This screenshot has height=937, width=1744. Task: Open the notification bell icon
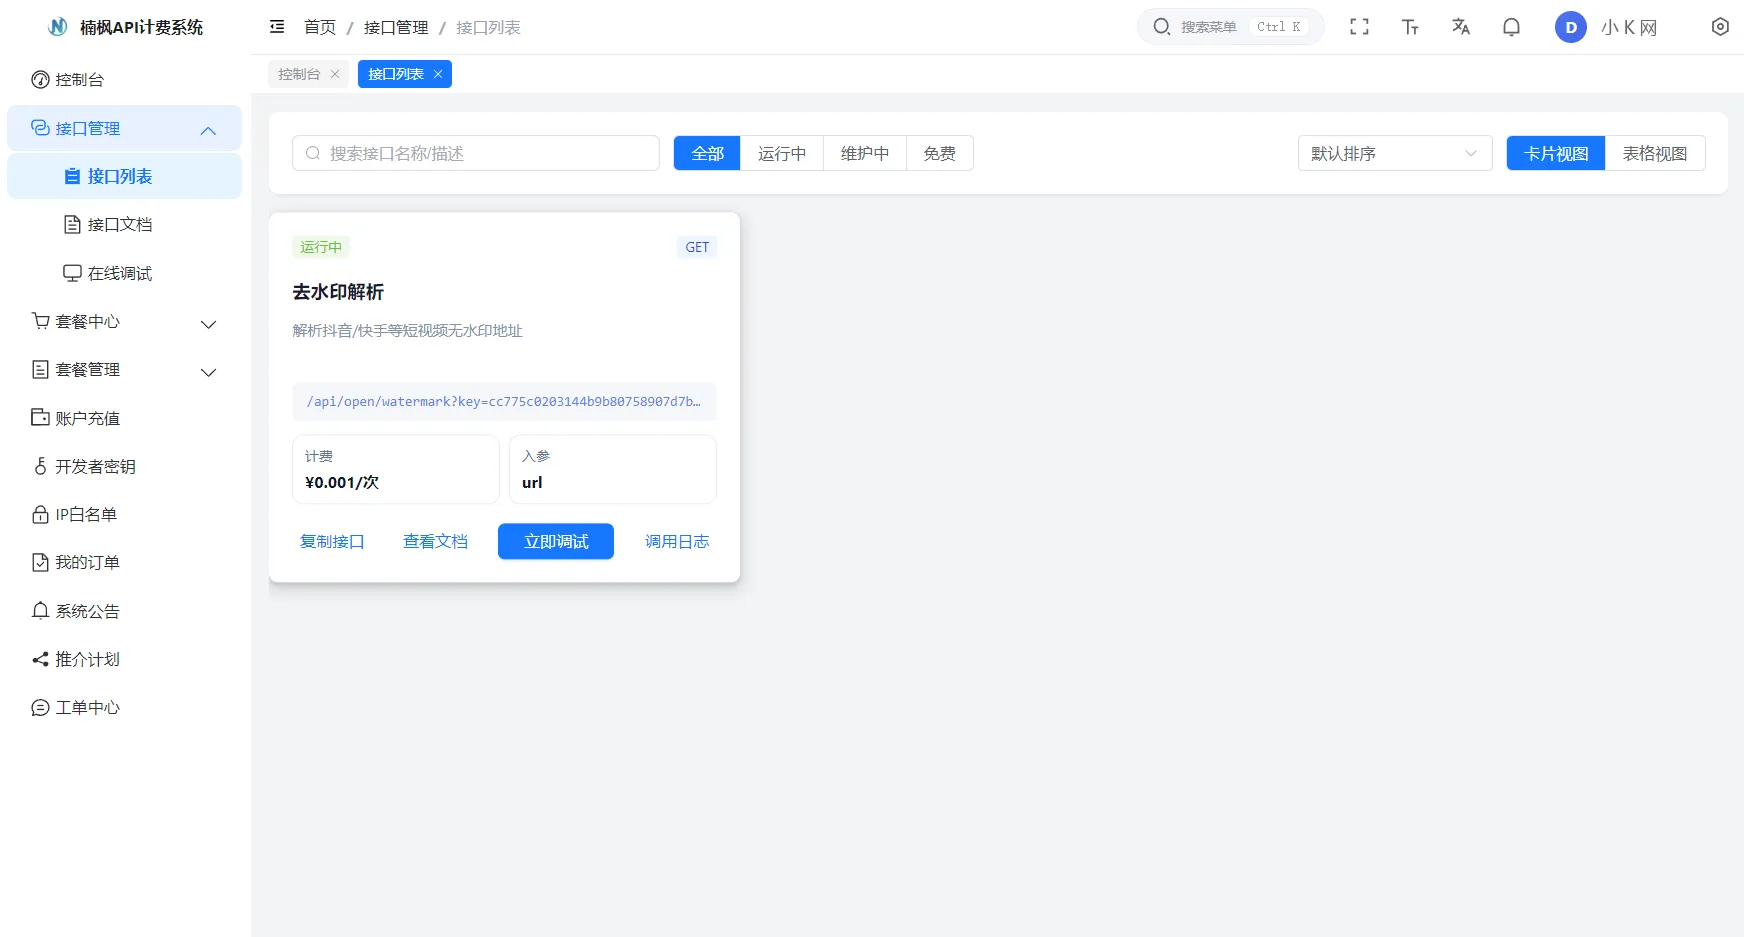(x=1511, y=27)
